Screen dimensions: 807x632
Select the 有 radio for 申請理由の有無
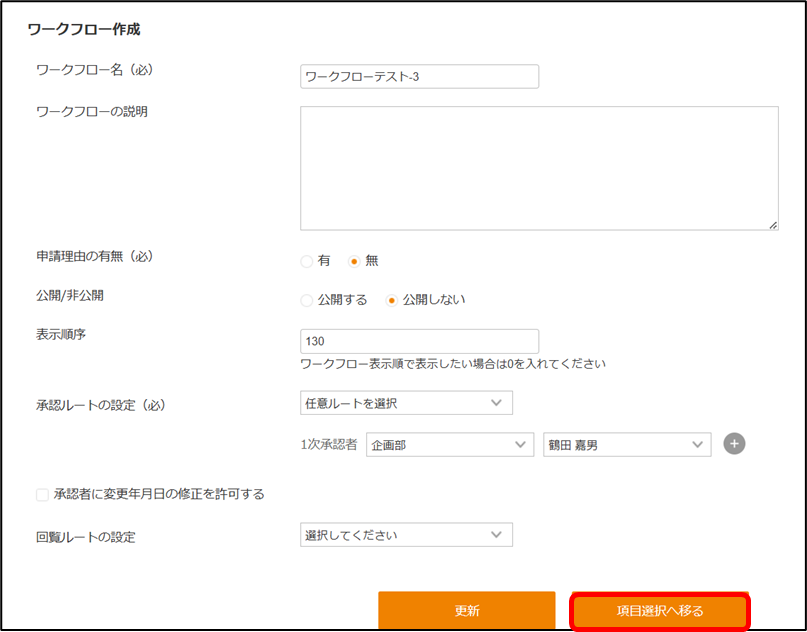point(307,261)
